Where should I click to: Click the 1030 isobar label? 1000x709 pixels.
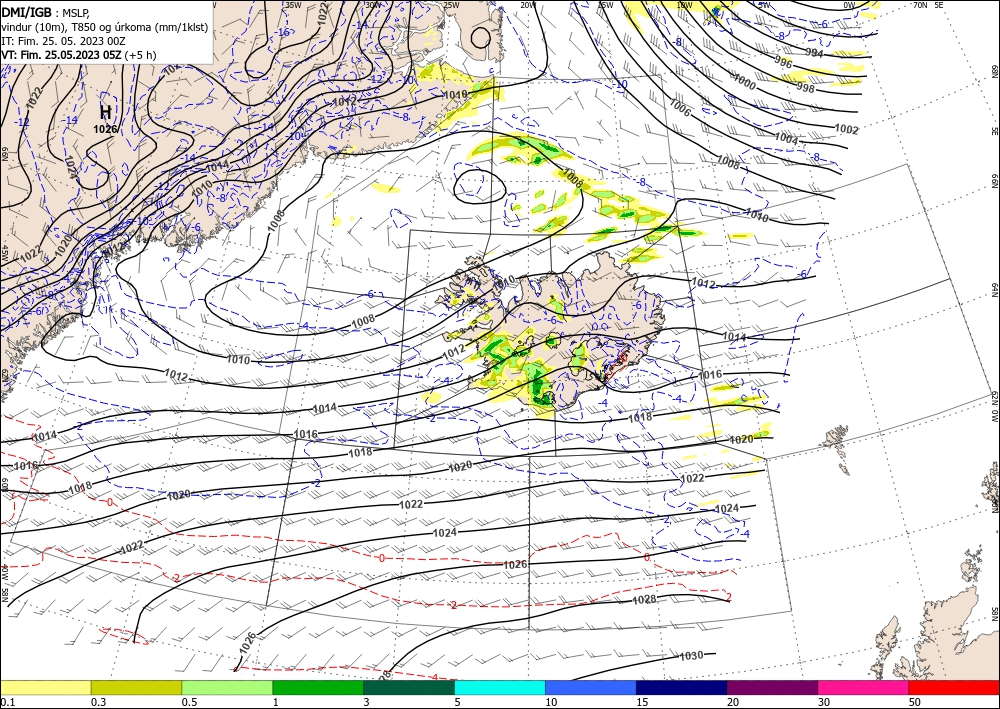tap(691, 655)
